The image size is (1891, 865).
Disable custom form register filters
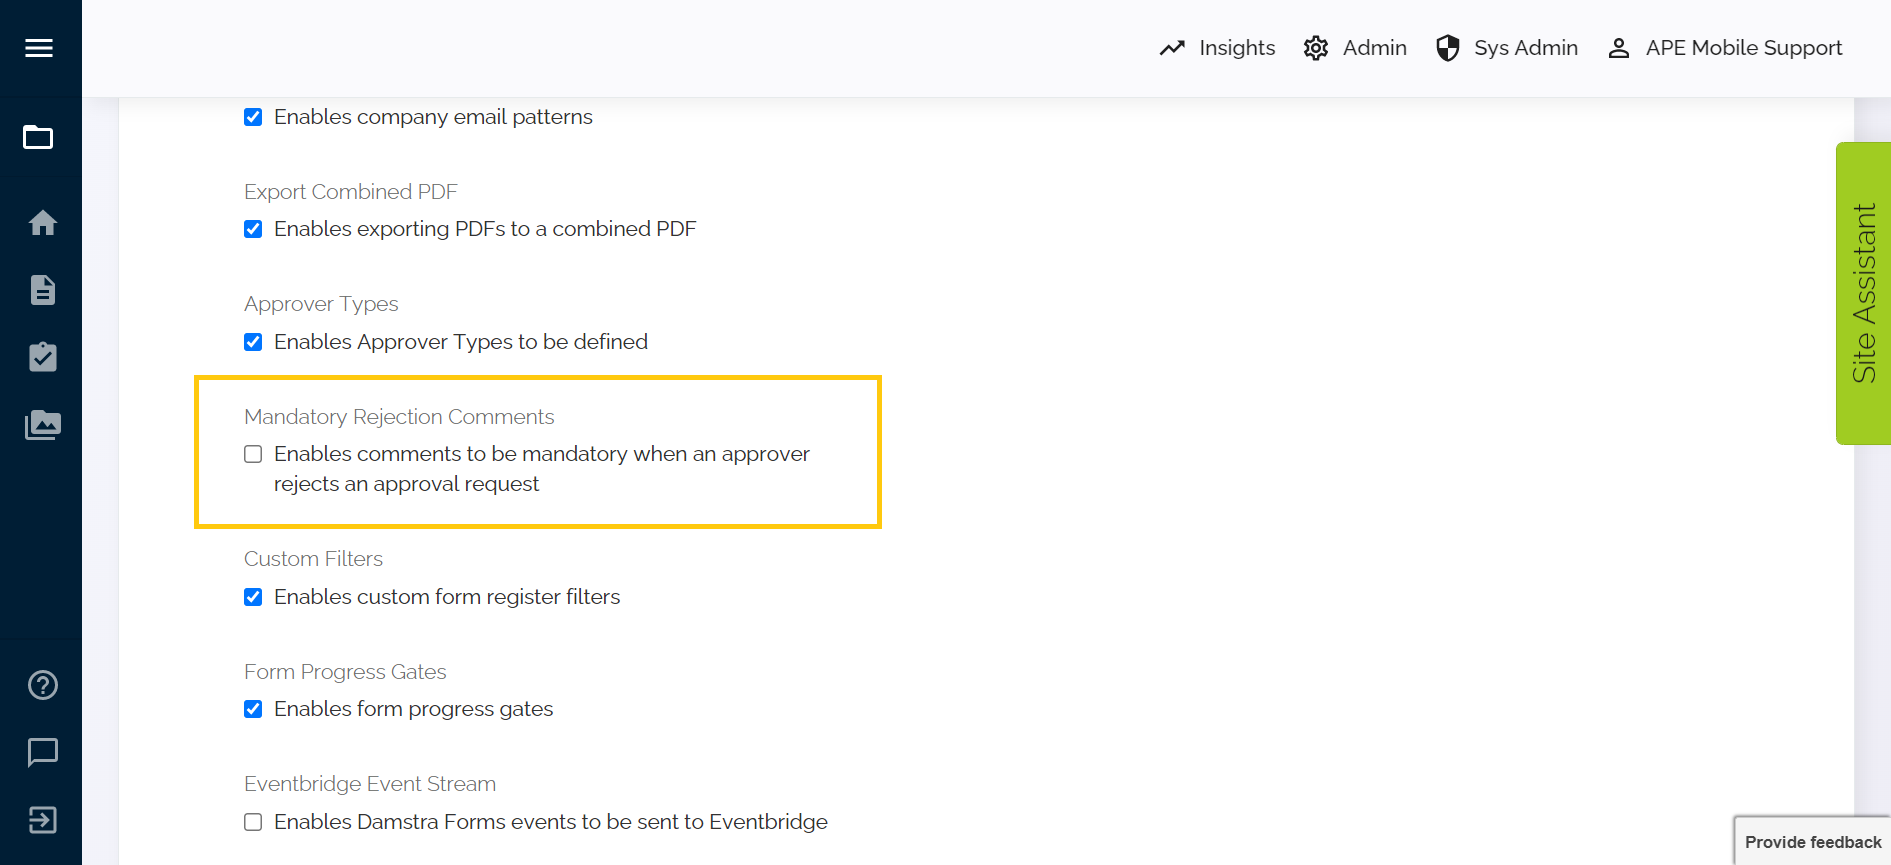(x=253, y=596)
